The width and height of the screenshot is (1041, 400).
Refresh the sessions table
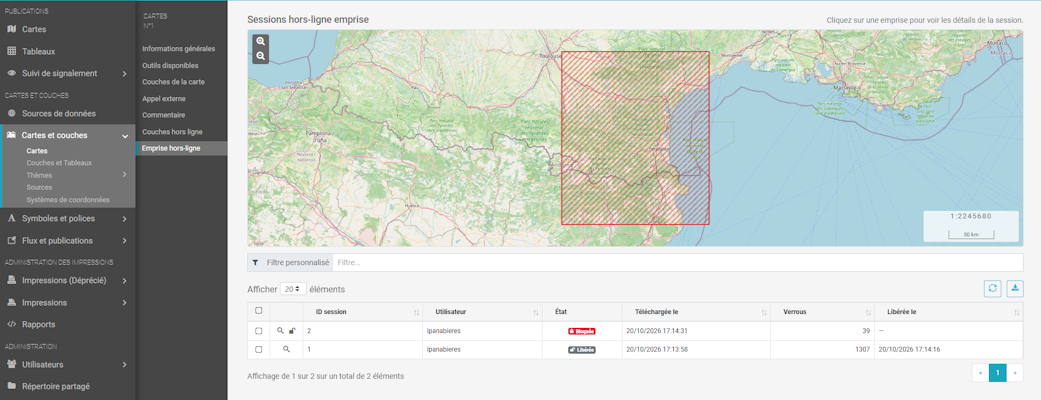coord(993,288)
